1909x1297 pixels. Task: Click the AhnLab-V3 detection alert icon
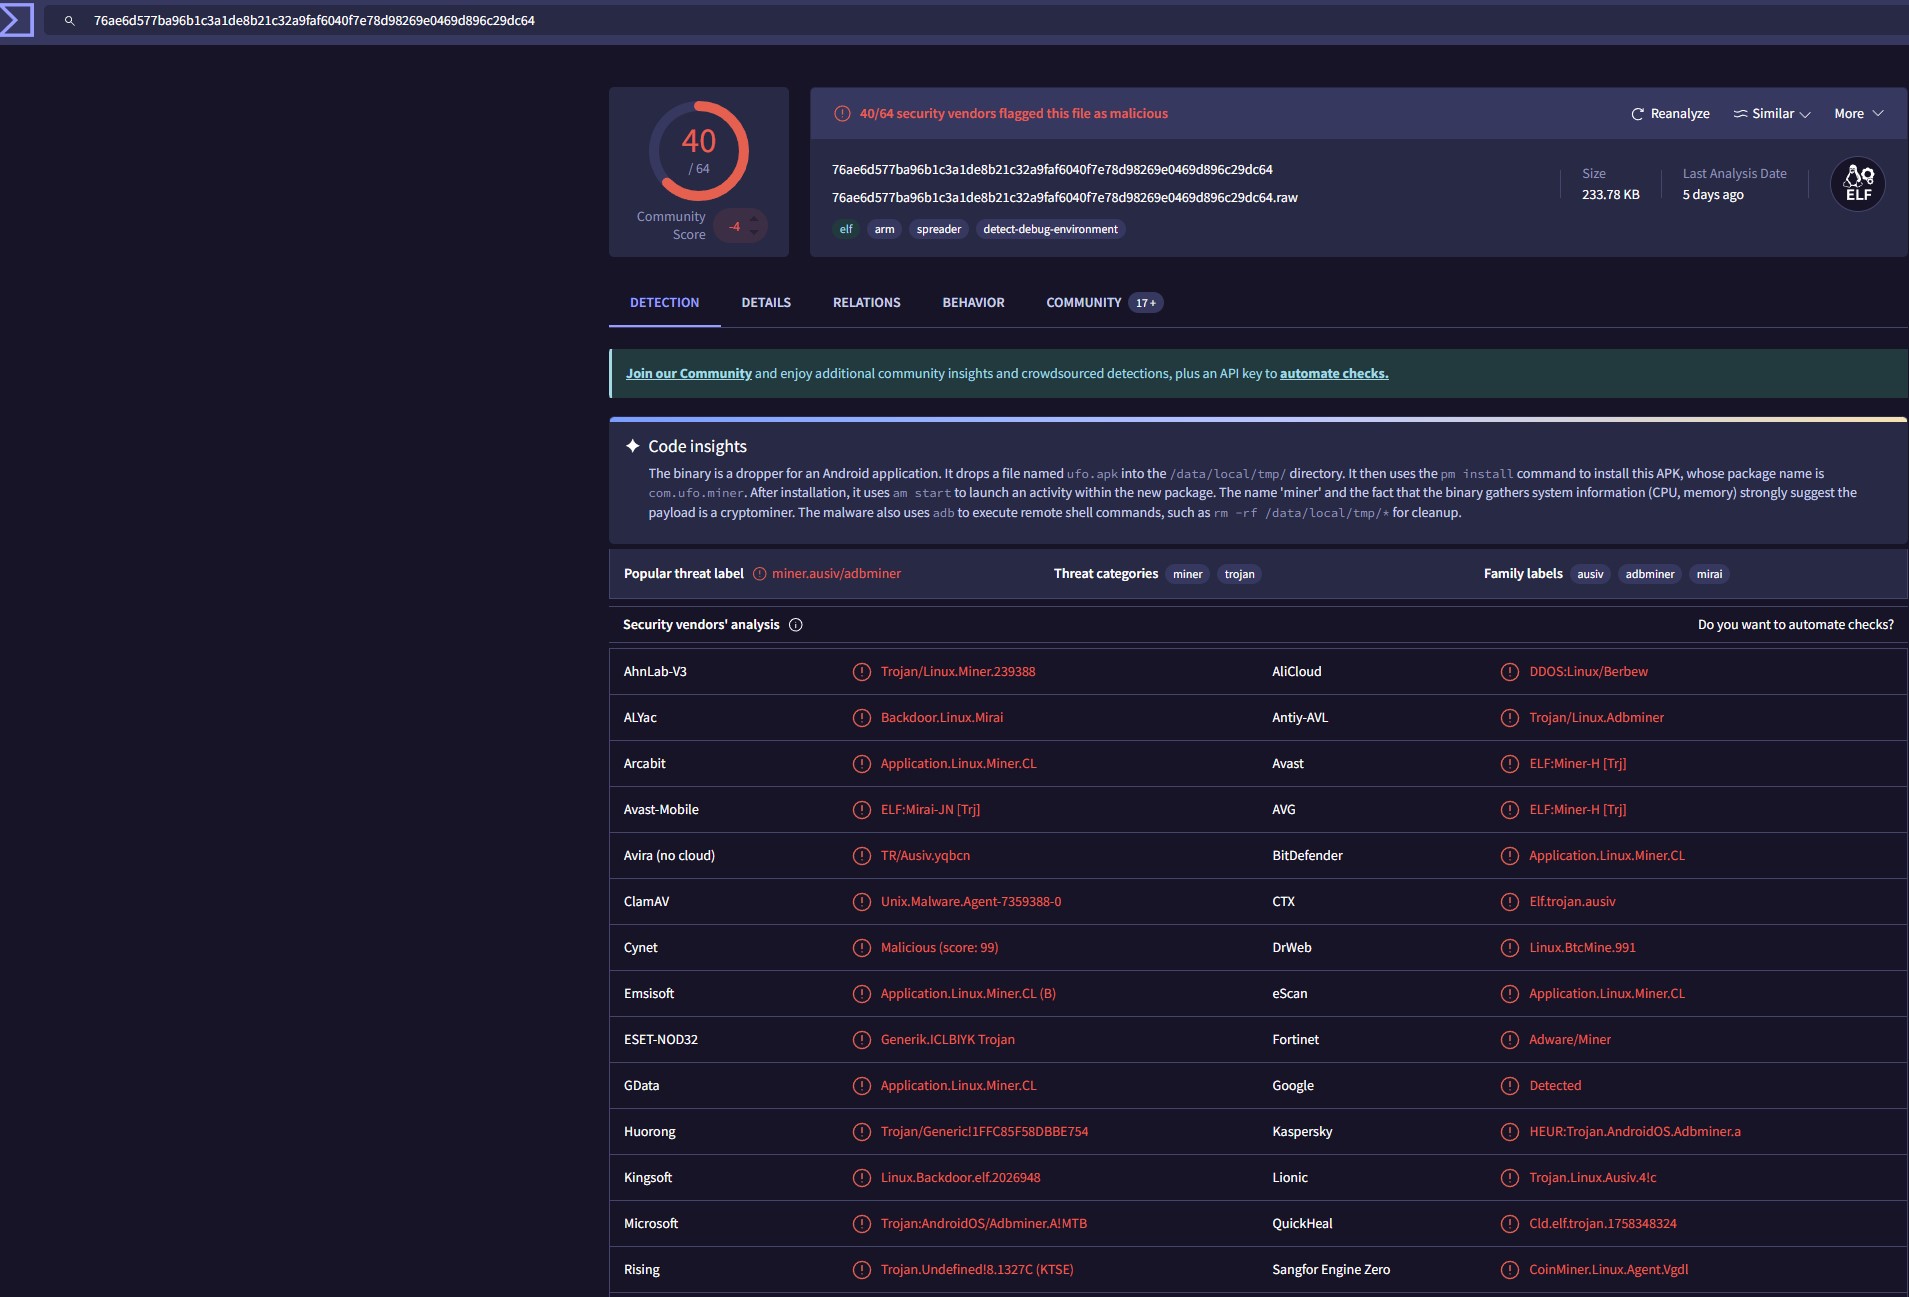(x=861, y=672)
